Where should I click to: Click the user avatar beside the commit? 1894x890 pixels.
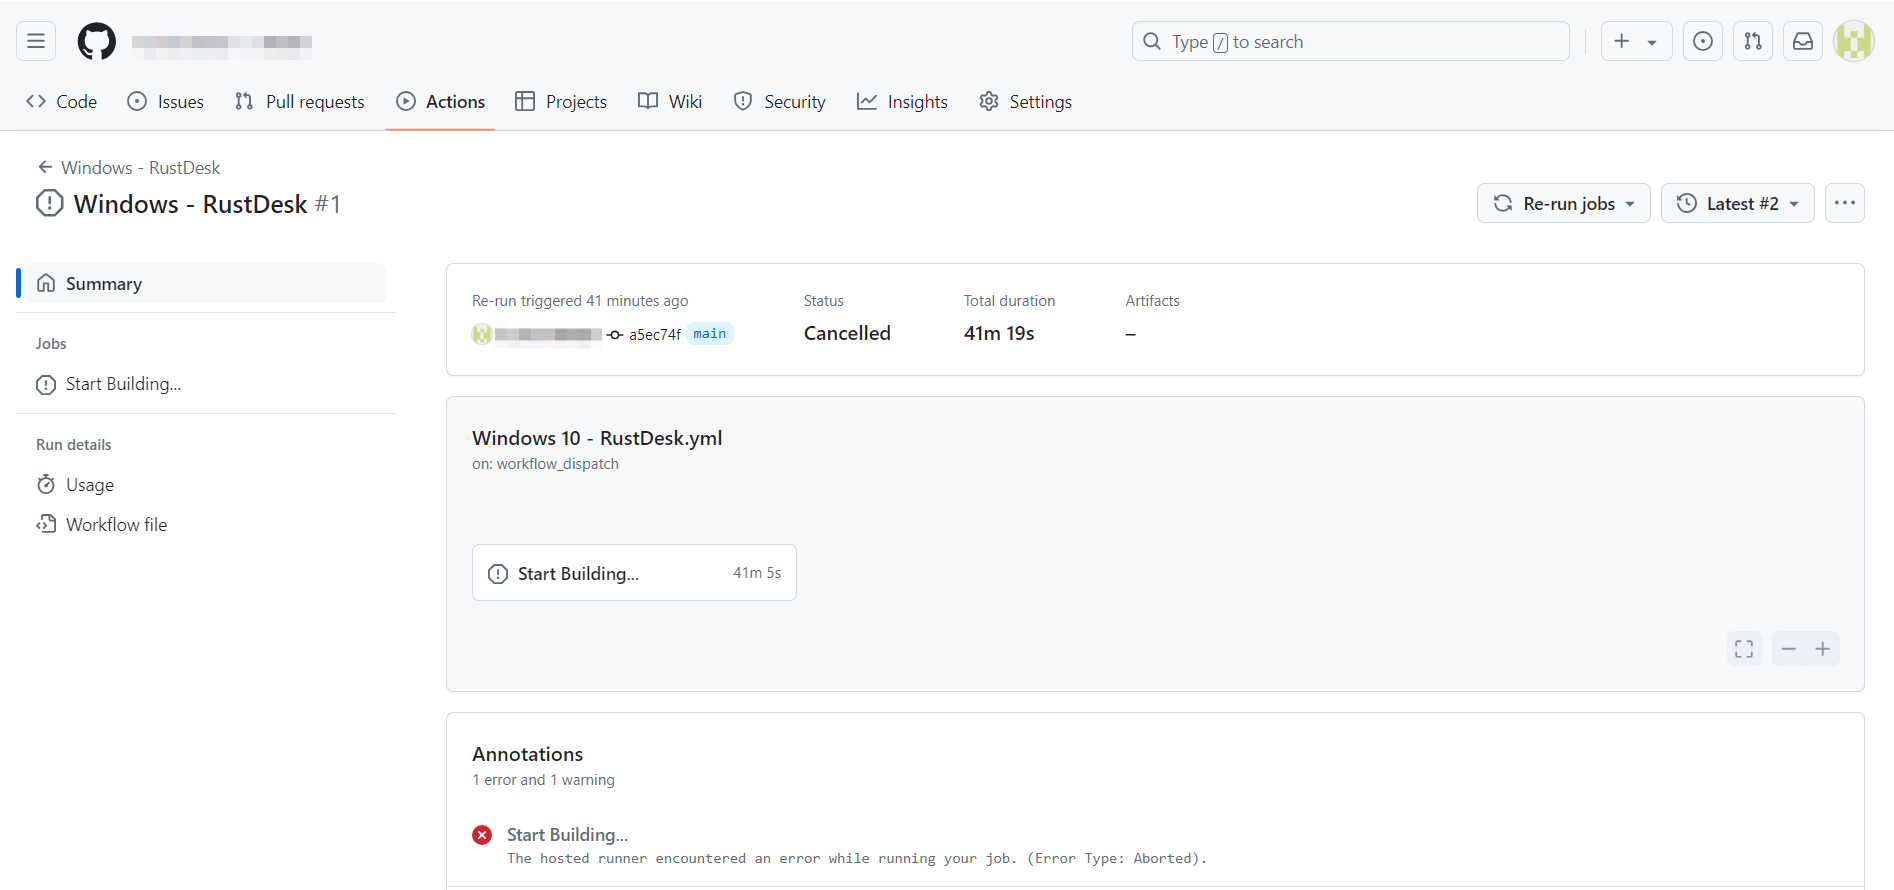pyautogui.click(x=482, y=334)
